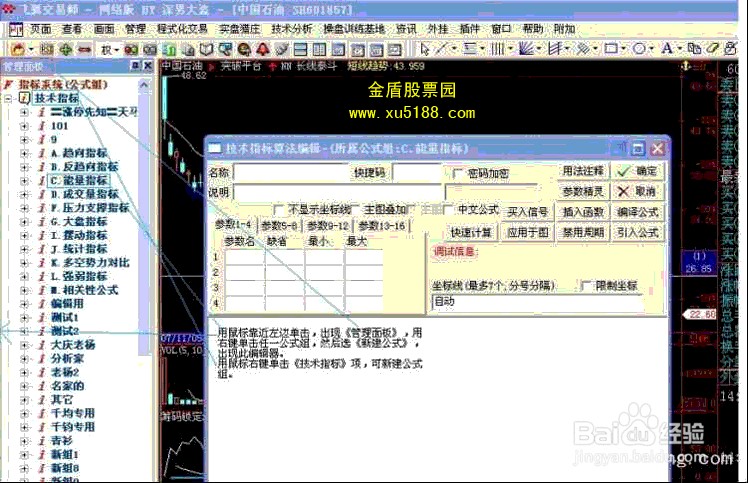Click the 引入公式 button

[x=638, y=233]
